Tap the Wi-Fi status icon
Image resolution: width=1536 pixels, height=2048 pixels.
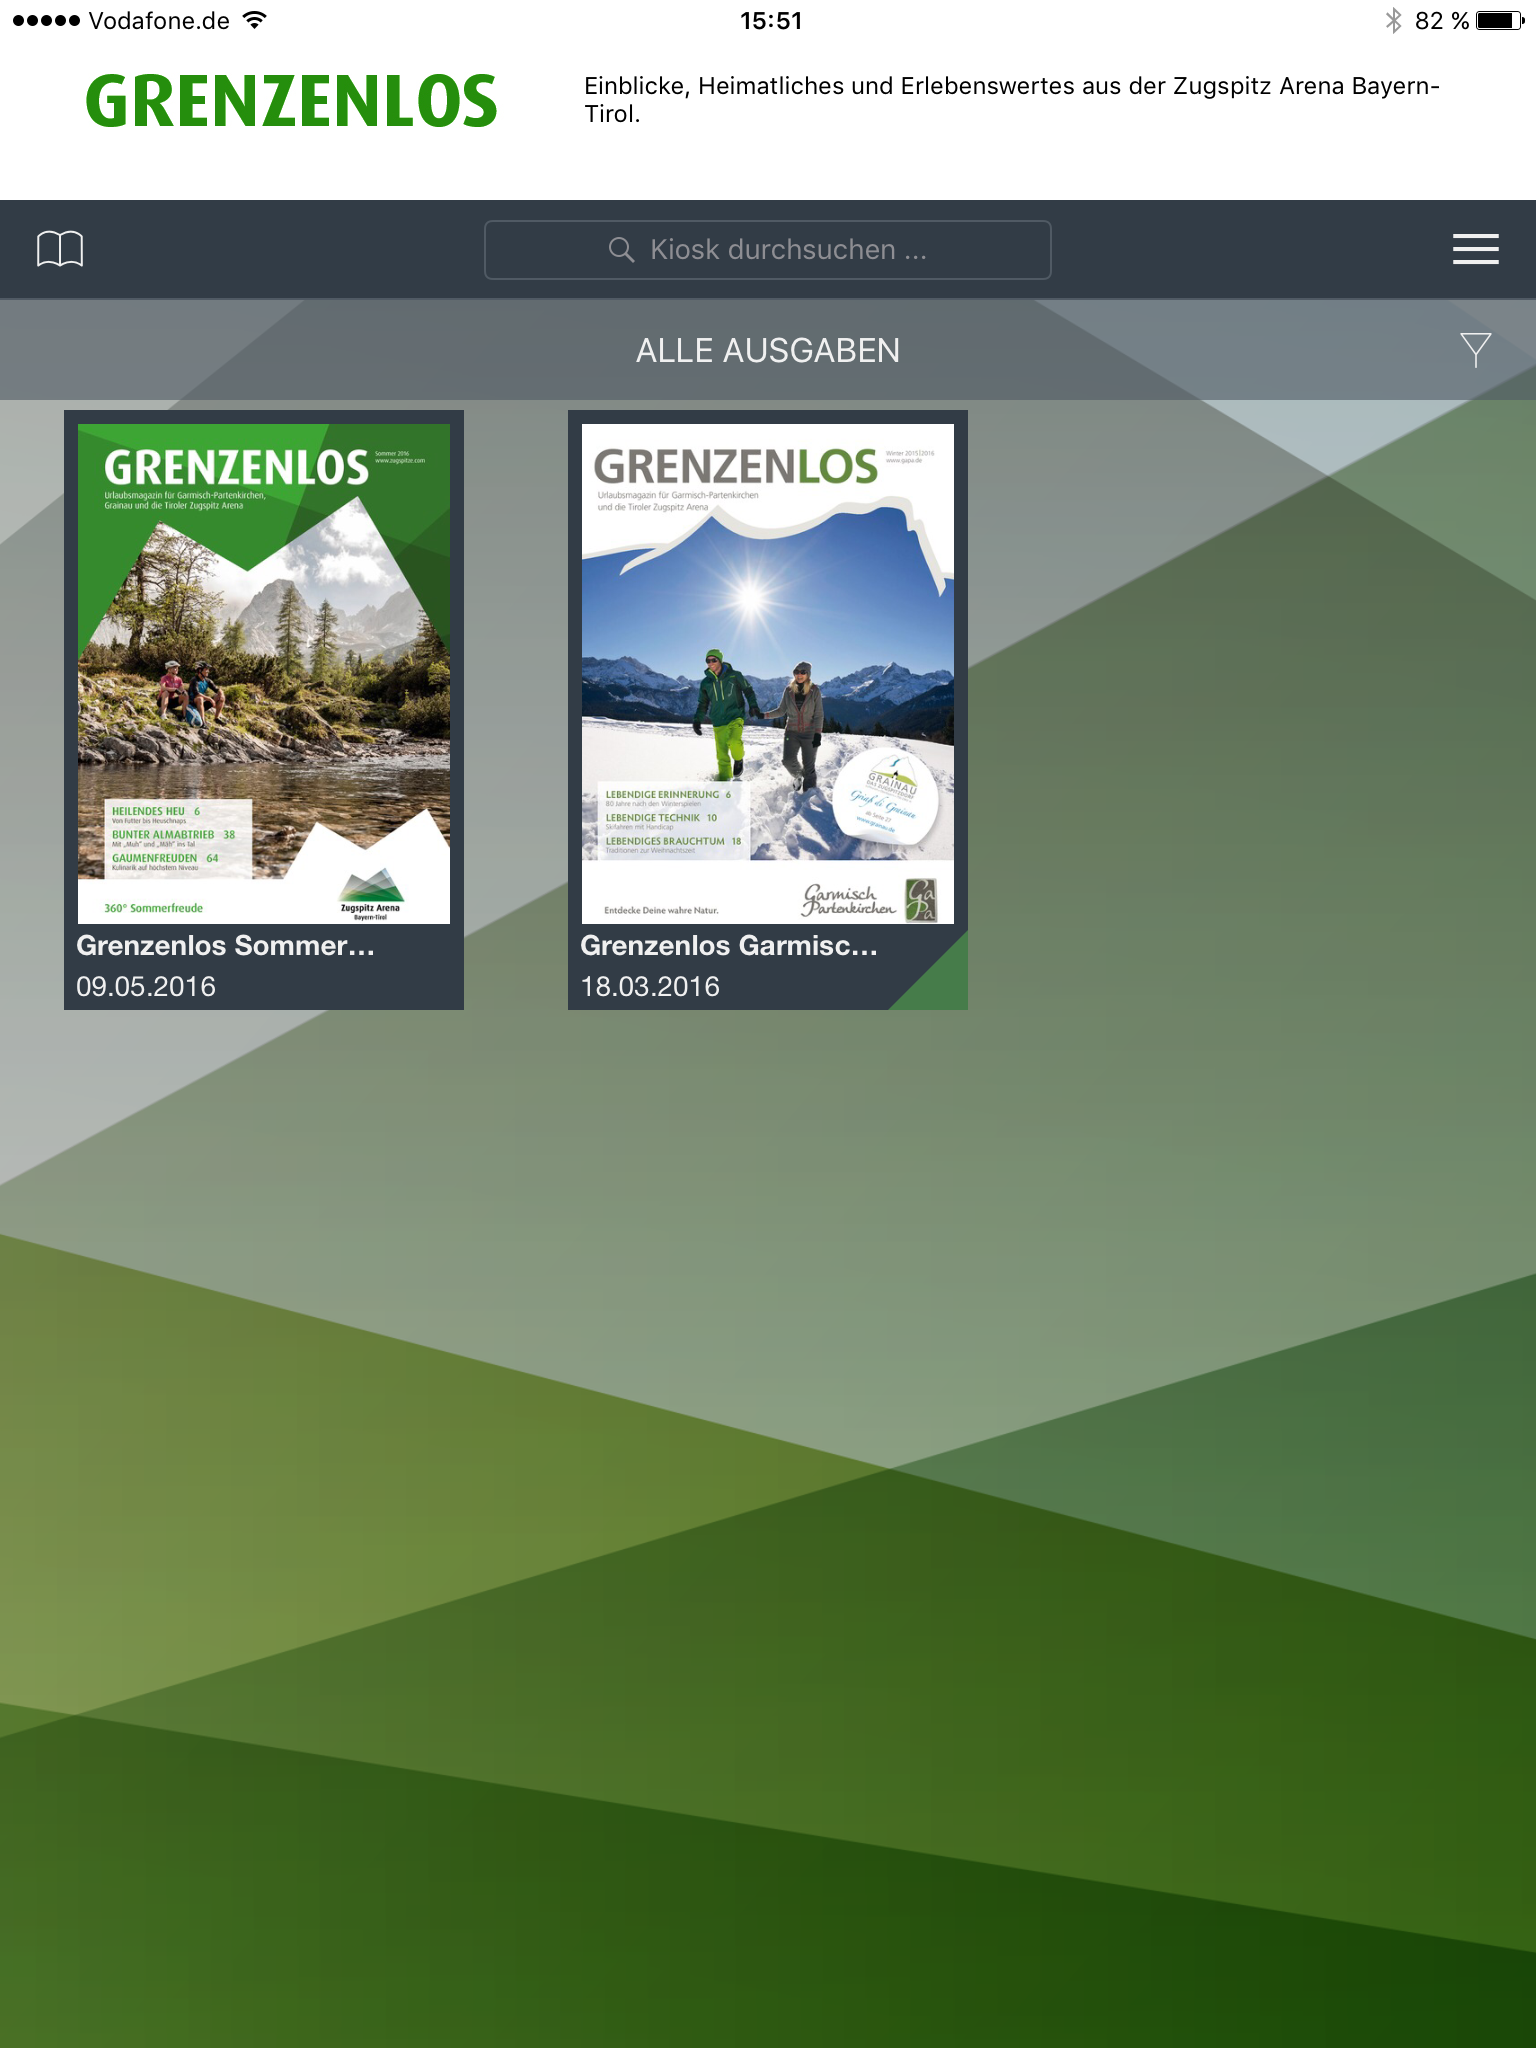click(x=256, y=20)
